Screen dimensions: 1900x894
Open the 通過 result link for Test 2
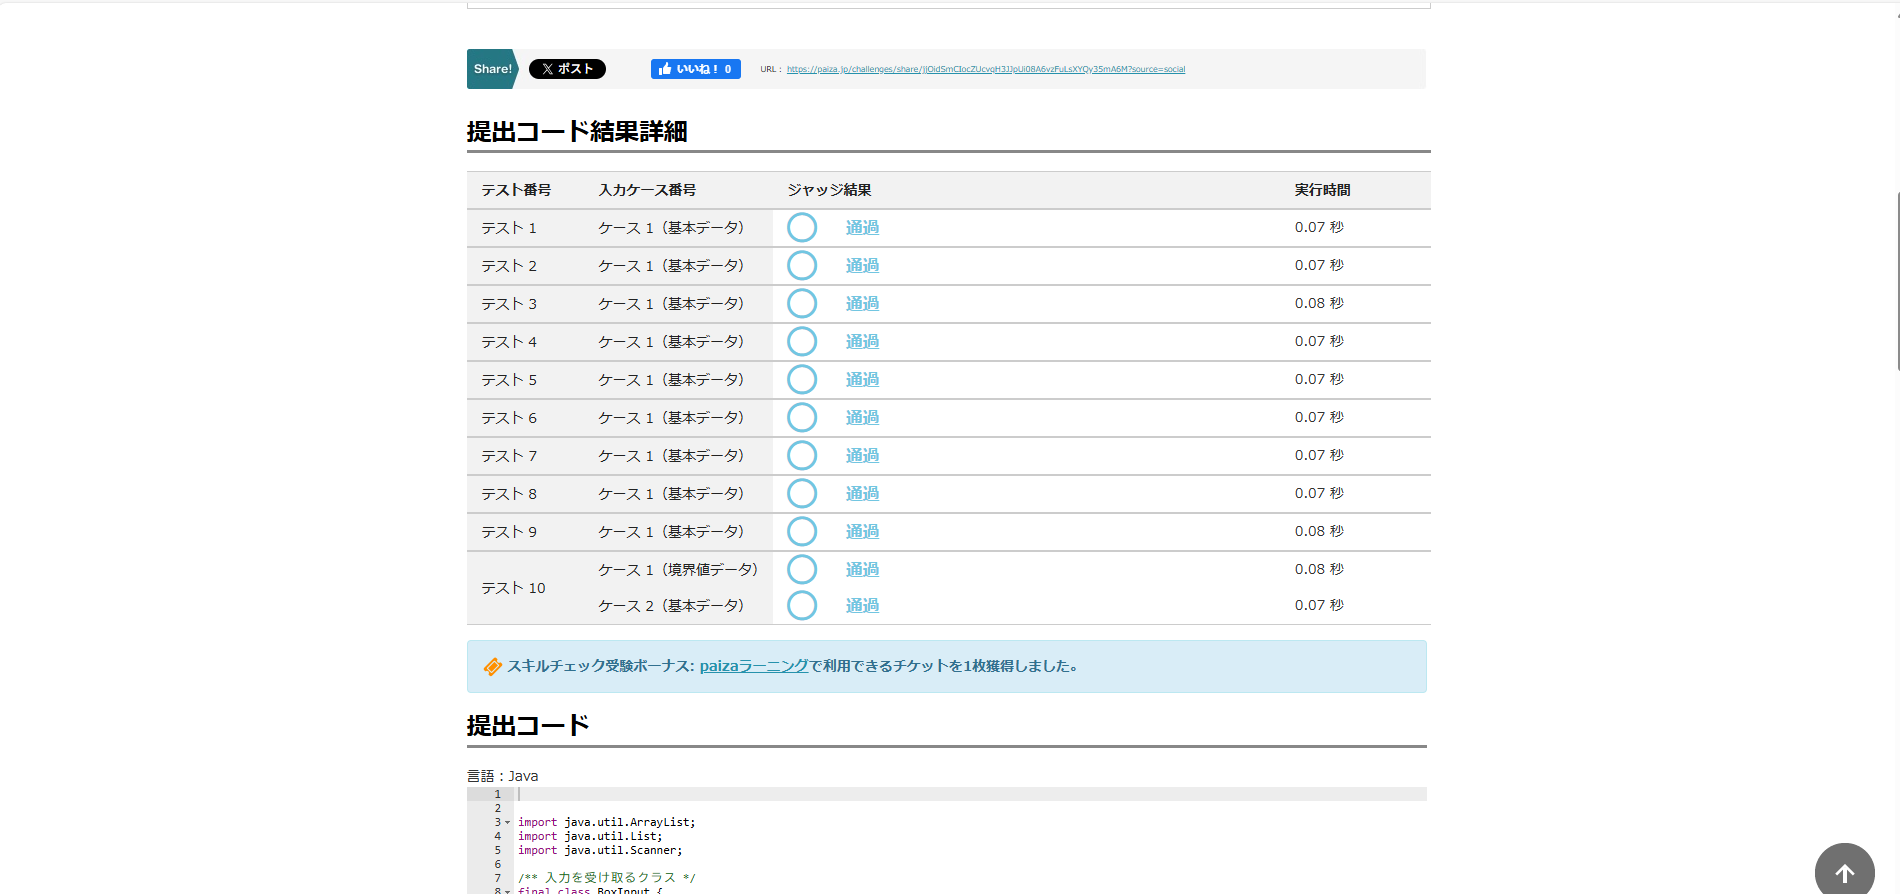click(862, 266)
